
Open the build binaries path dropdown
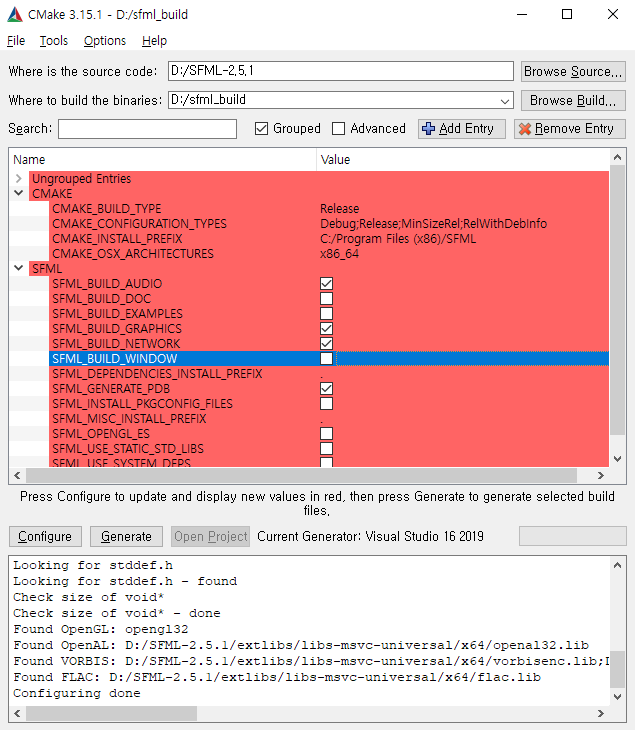click(x=505, y=101)
